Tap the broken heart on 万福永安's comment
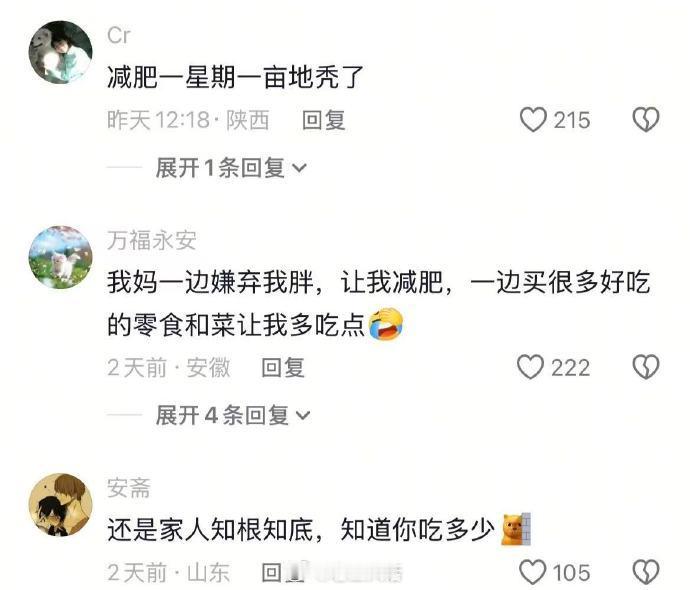This screenshot has width=690, height=590. tap(646, 367)
